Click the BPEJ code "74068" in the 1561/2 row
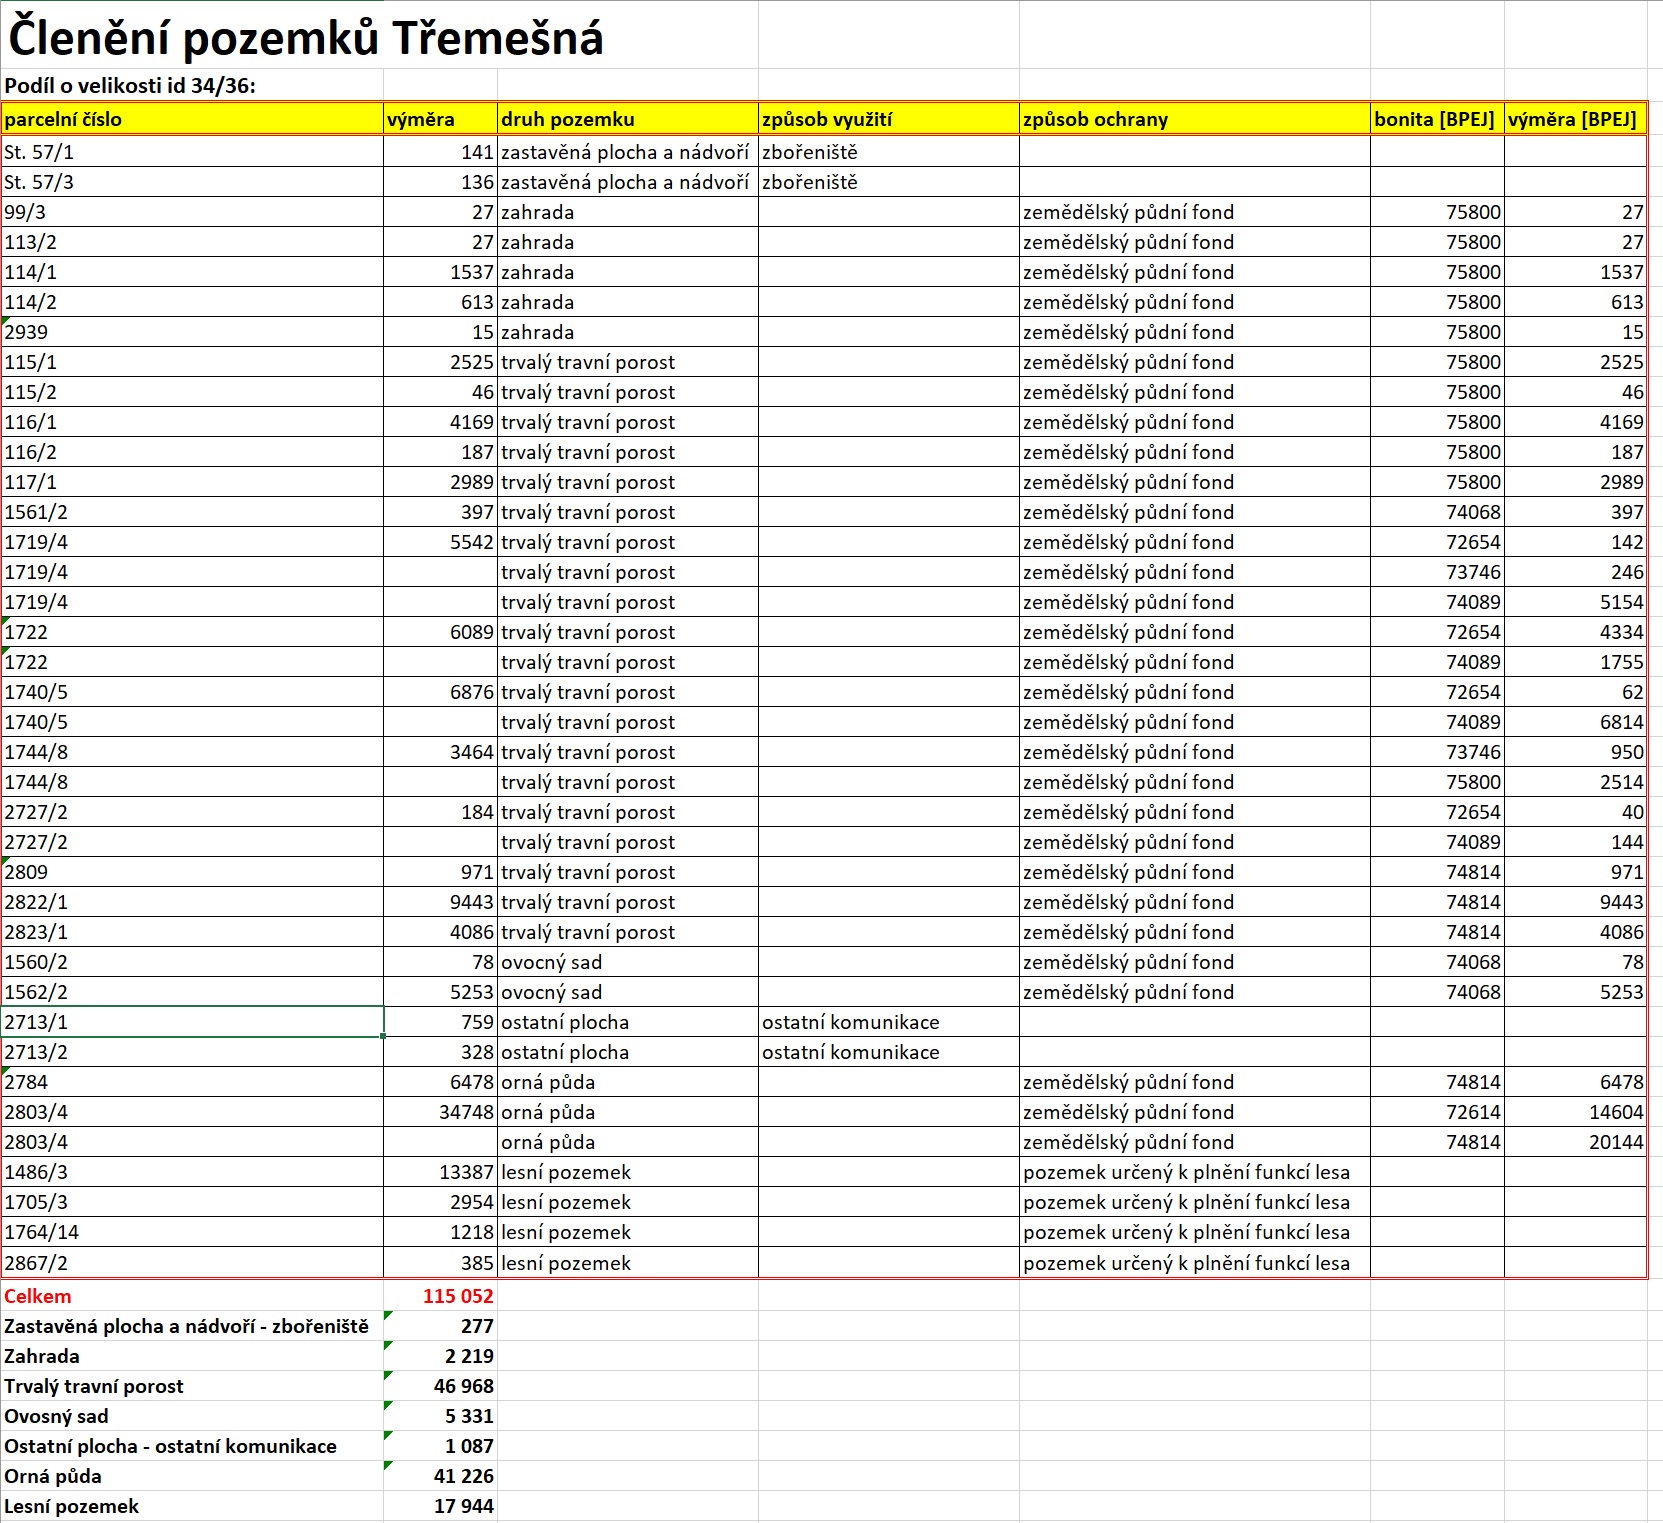The image size is (1663, 1523). point(1437,512)
